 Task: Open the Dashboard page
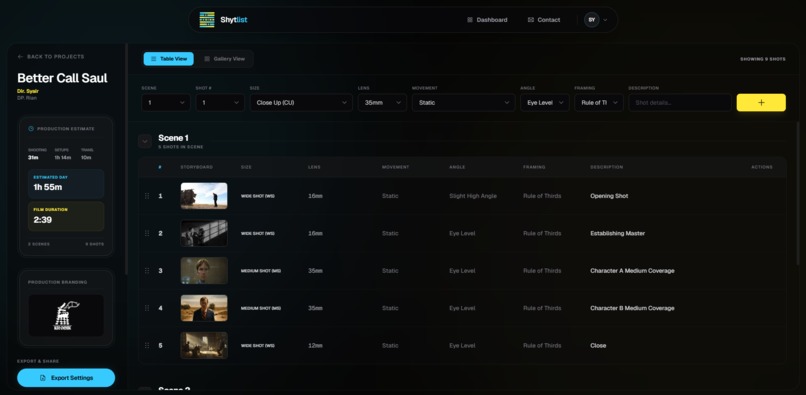(487, 20)
